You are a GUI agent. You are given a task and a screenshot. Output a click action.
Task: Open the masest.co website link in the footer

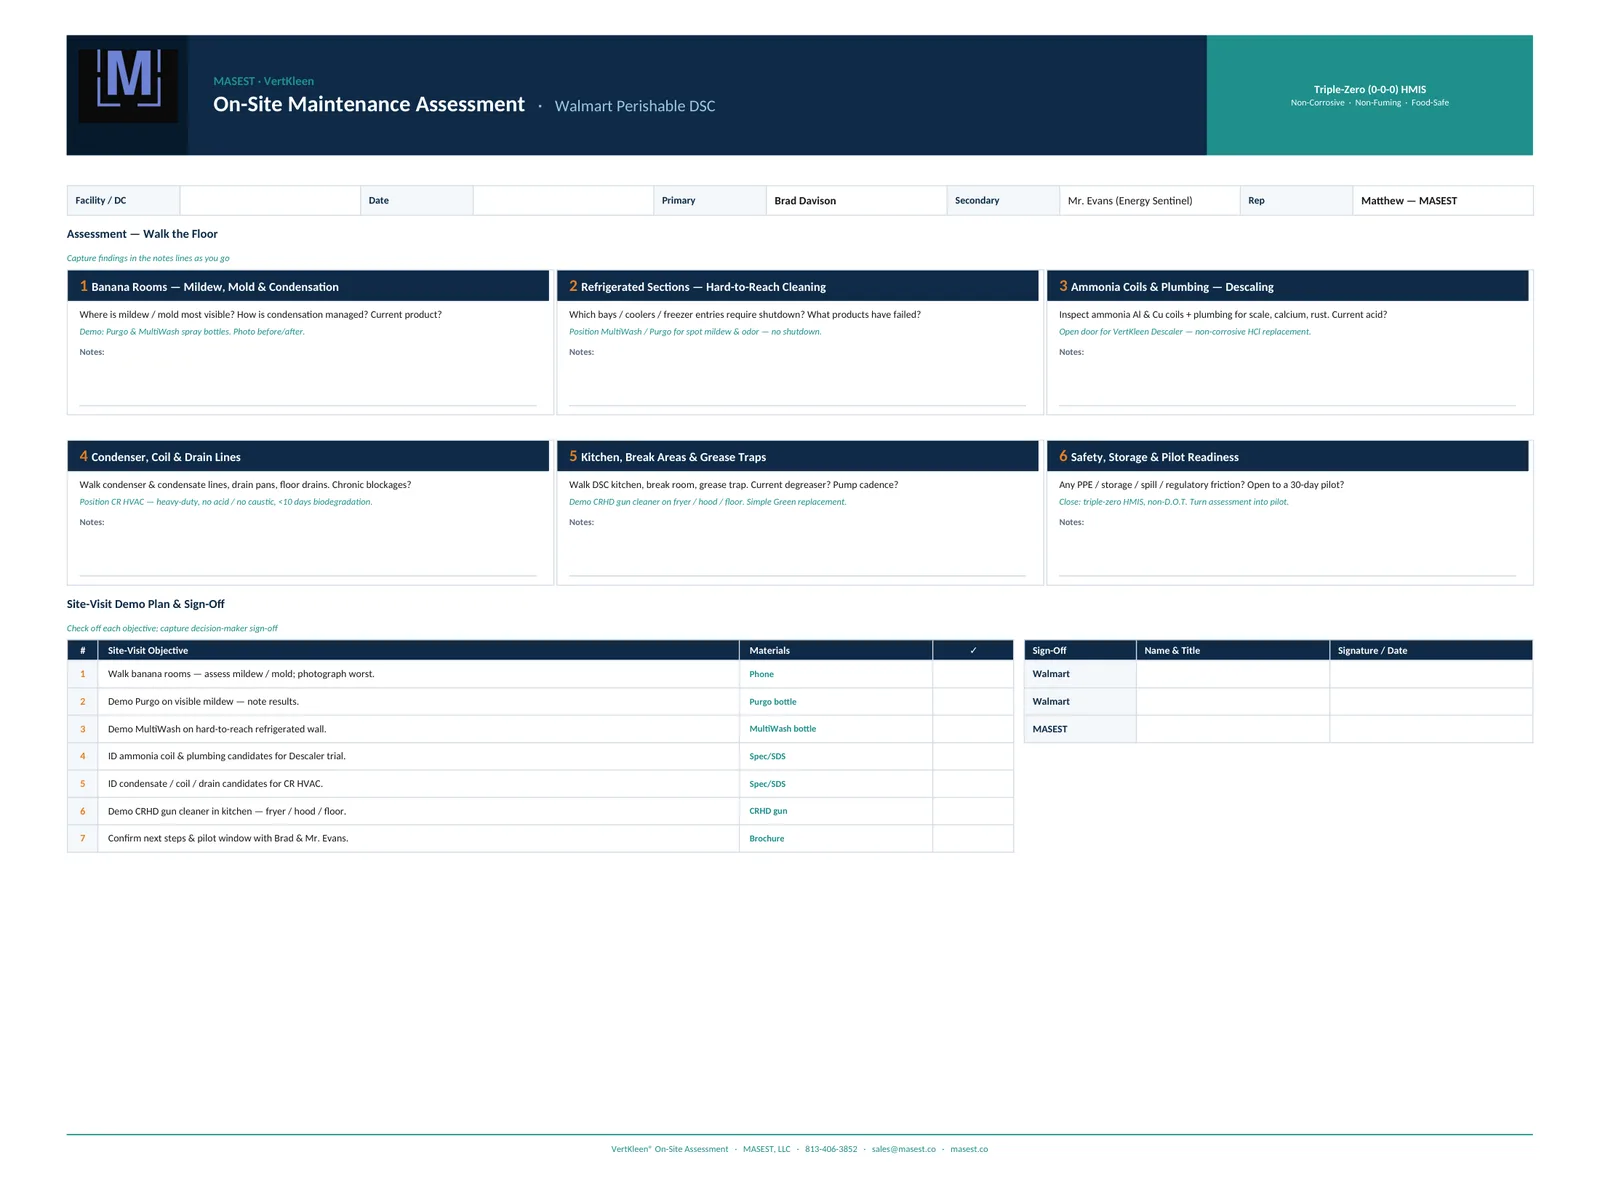tap(969, 1149)
